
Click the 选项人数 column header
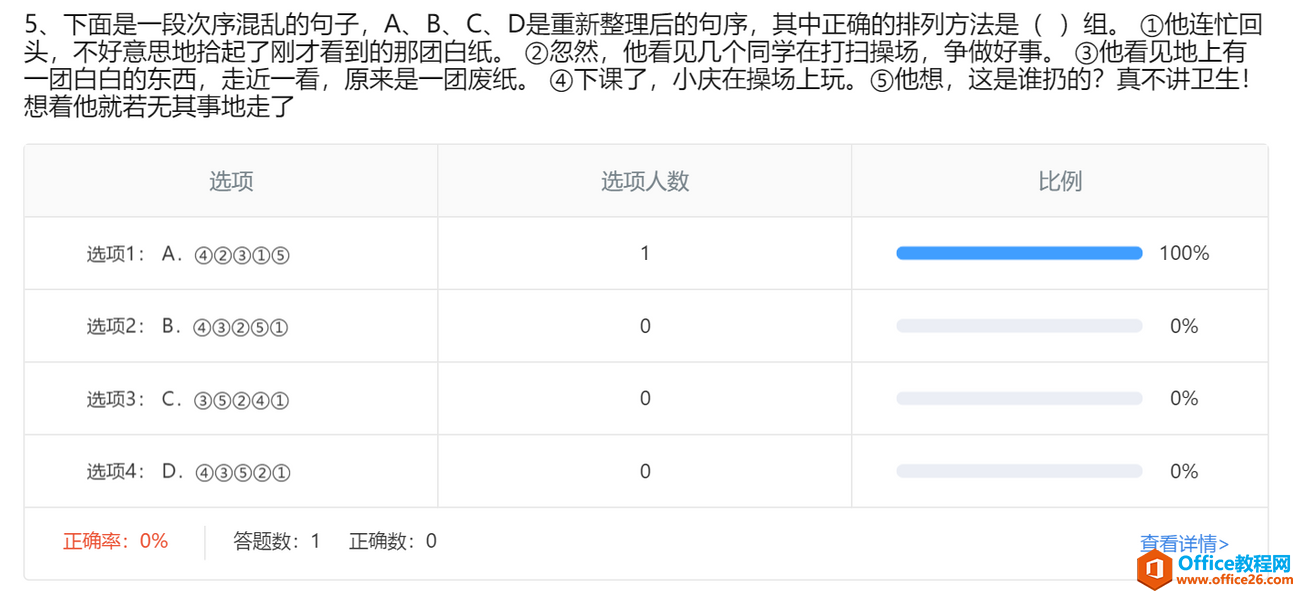click(645, 181)
